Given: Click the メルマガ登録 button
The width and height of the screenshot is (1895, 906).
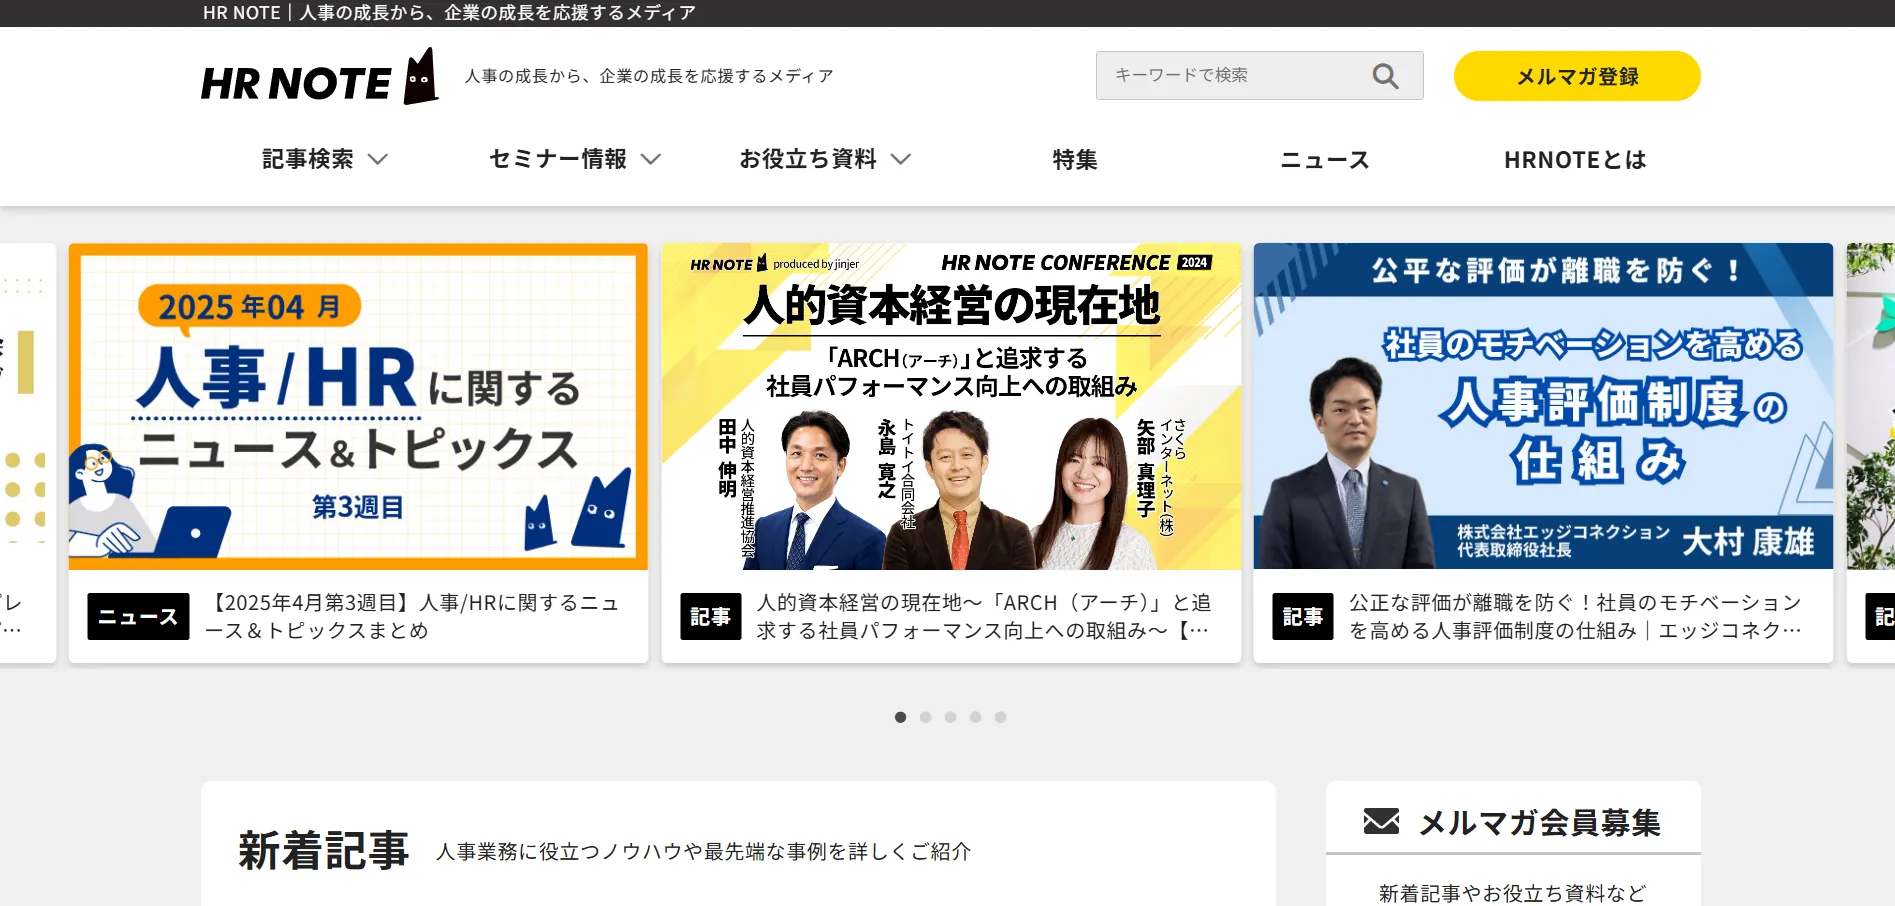Looking at the screenshot, I should [1577, 76].
